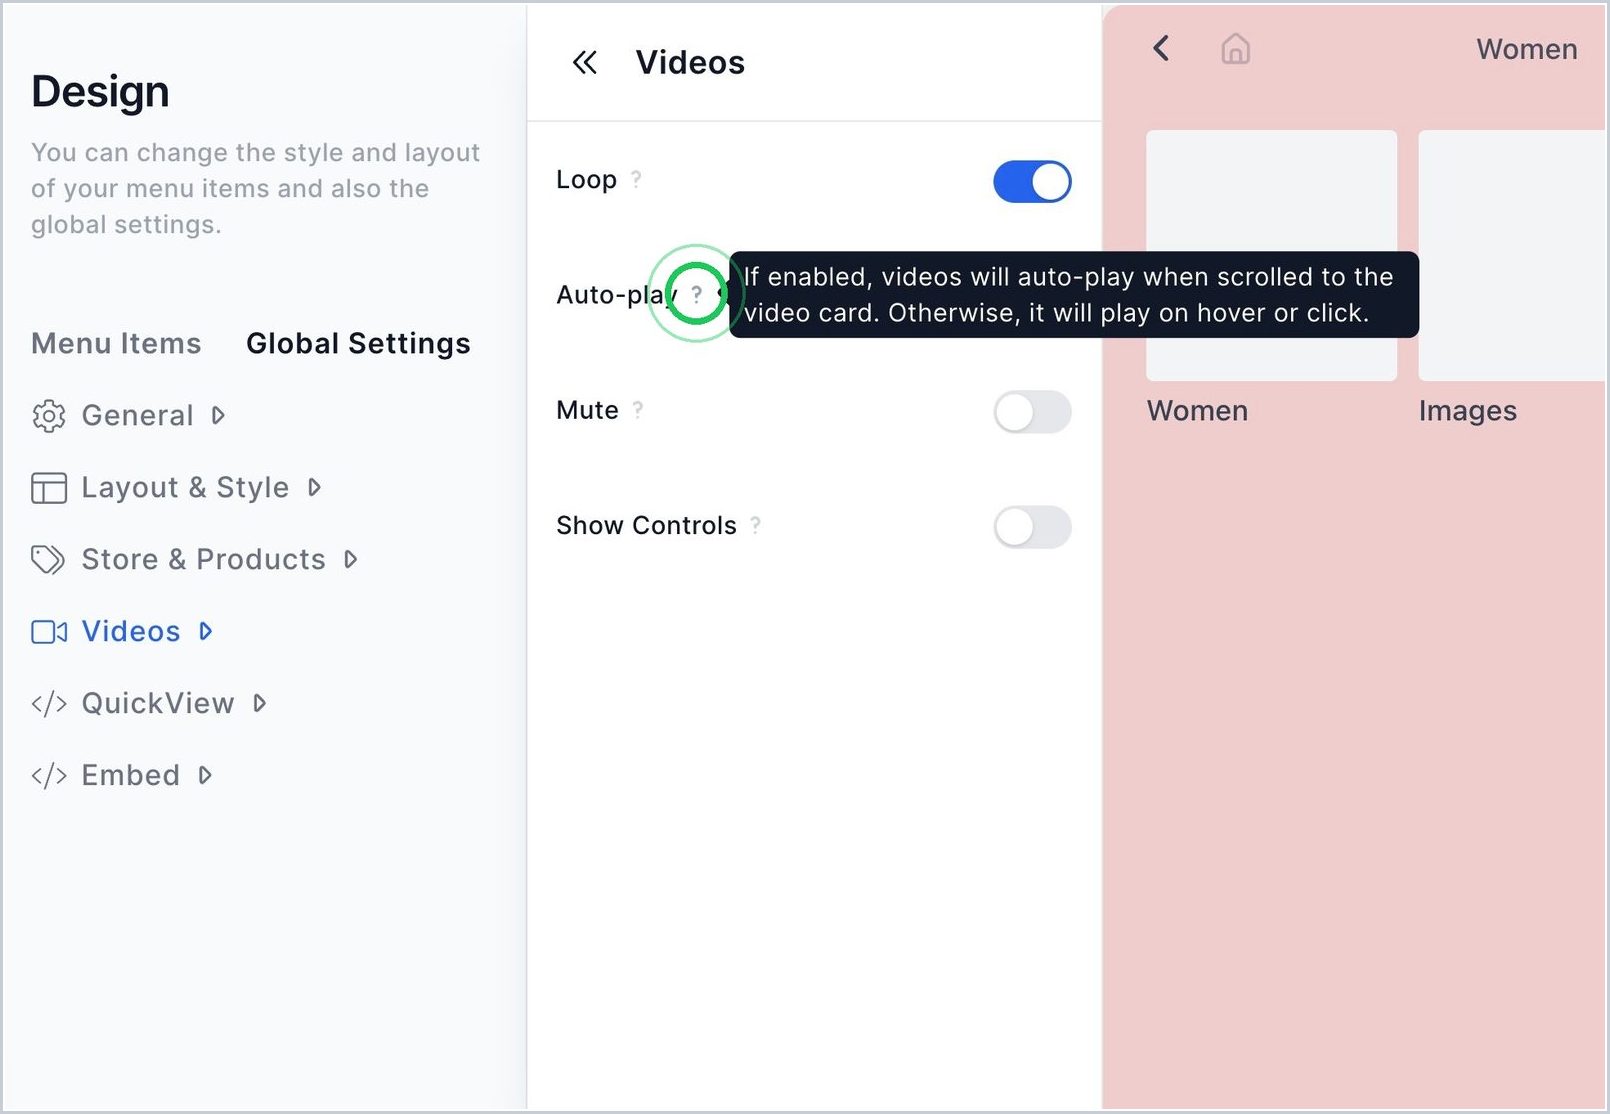Click the help icon beside Auto-play
This screenshot has height=1114, width=1610.
(x=697, y=294)
